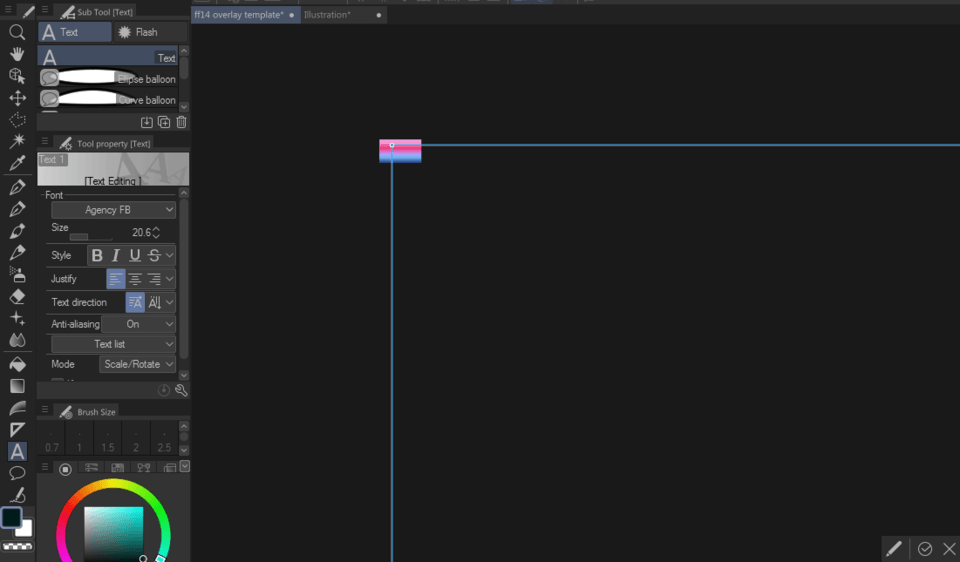
Task: Select the Eraser tool
Action: point(17,296)
